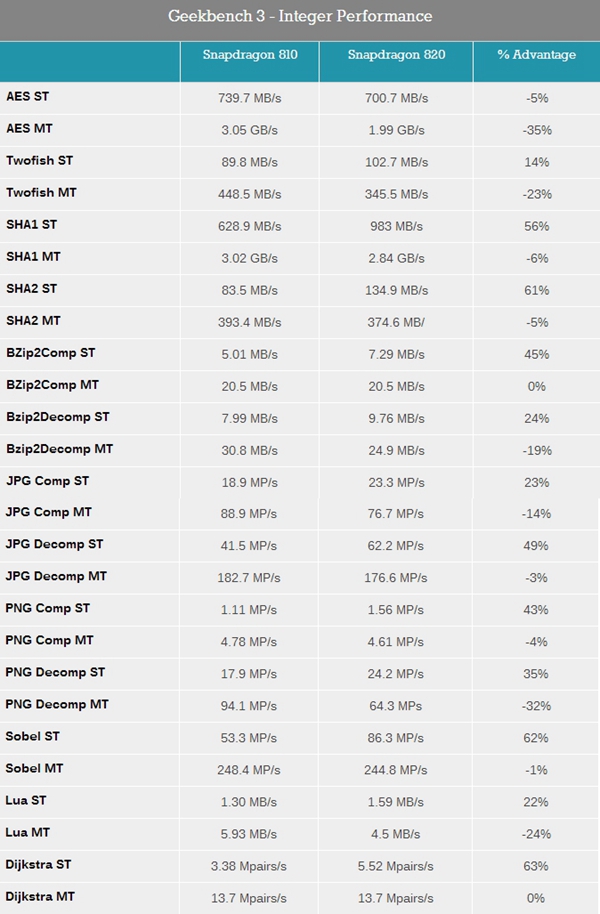Select the Snapdragon 810 column header
This screenshot has height=914, width=600.
coord(249,55)
